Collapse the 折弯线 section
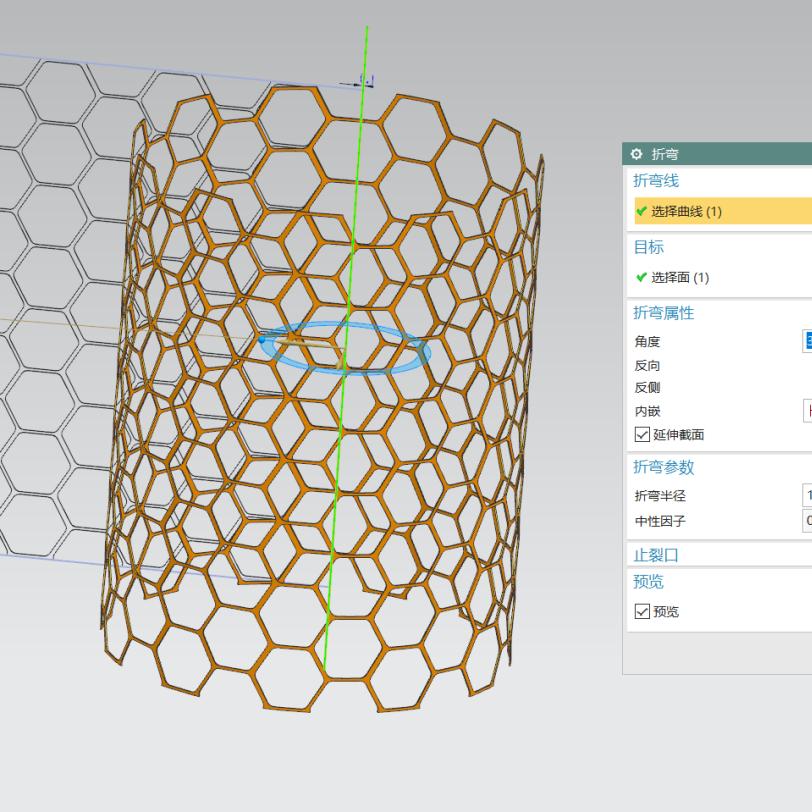Viewport: 812px width, 812px height. click(656, 181)
